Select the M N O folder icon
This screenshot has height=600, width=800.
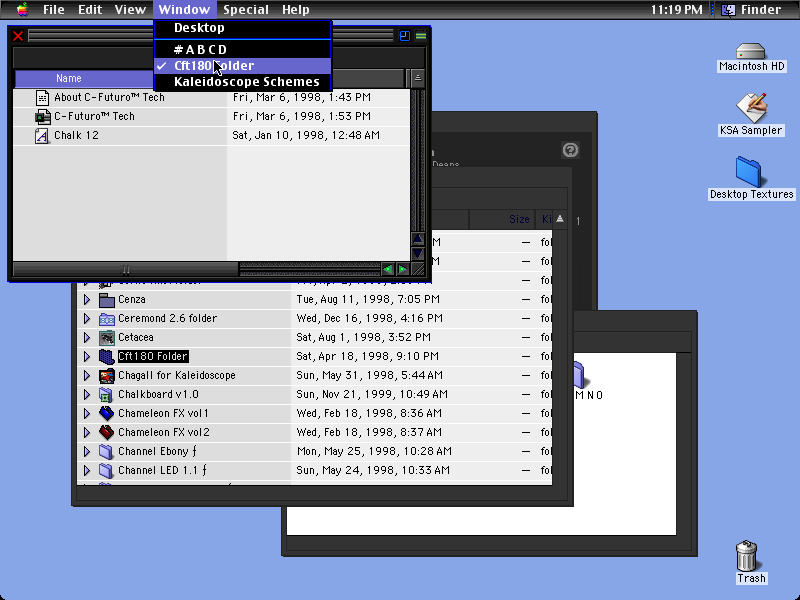579,376
